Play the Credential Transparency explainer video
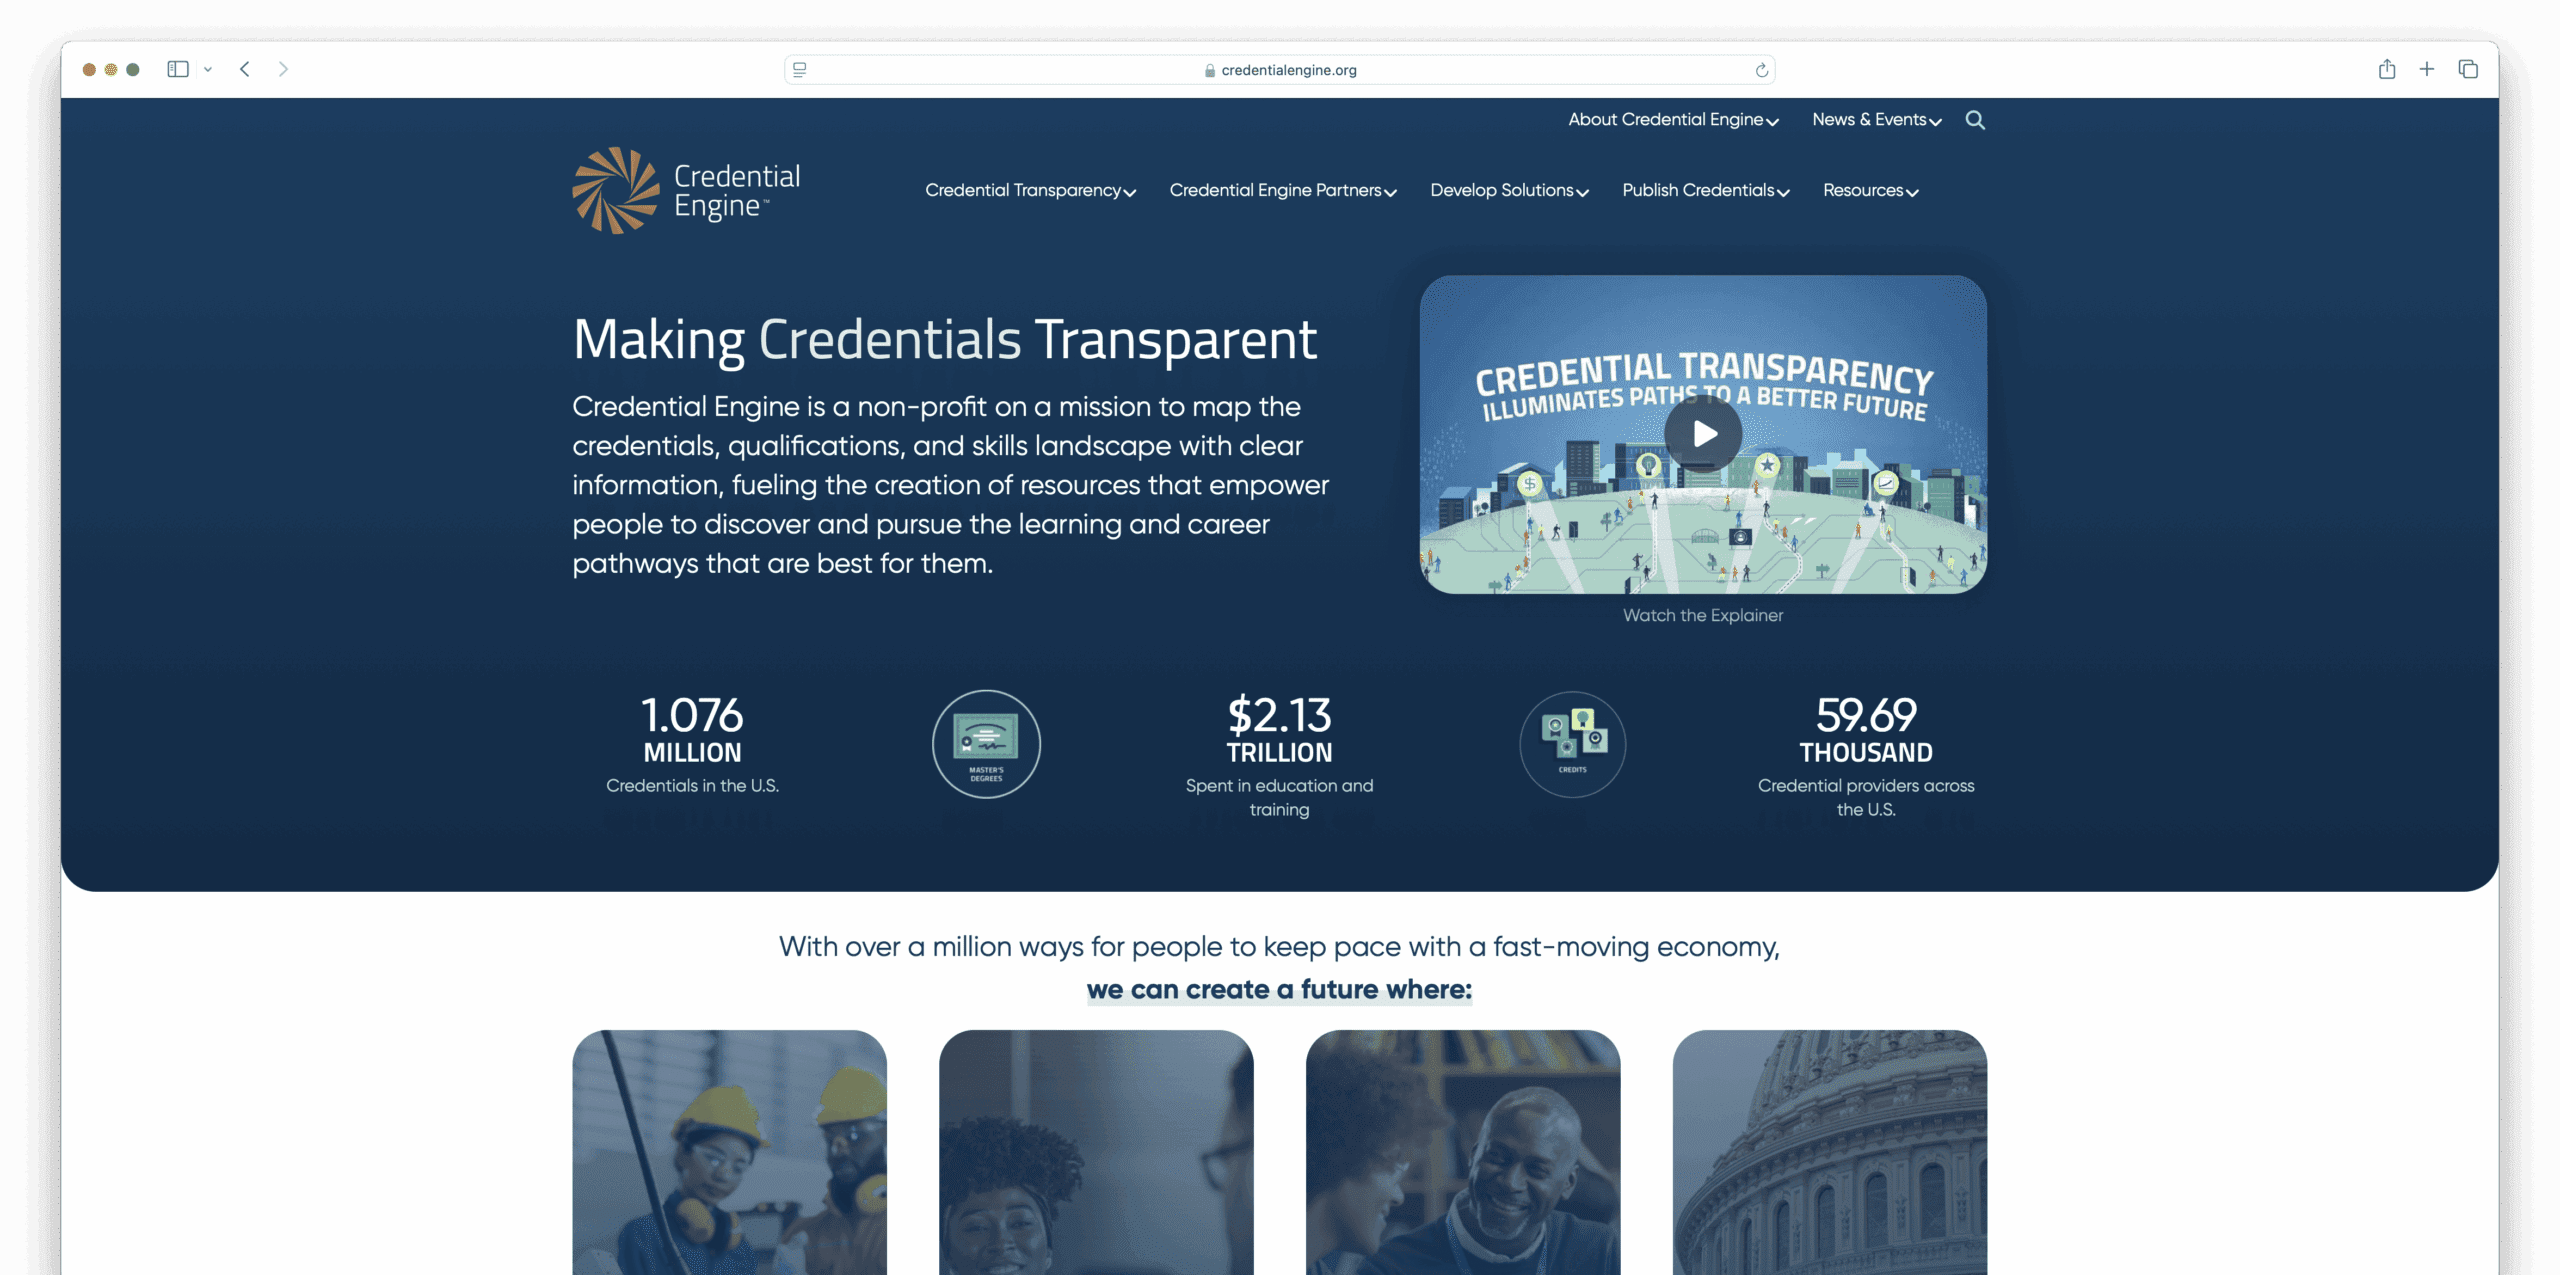This screenshot has width=2560, height=1275. coord(1704,434)
